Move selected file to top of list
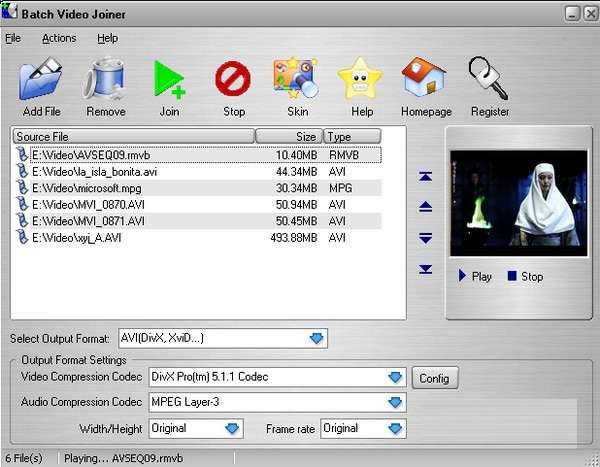 [x=426, y=177]
